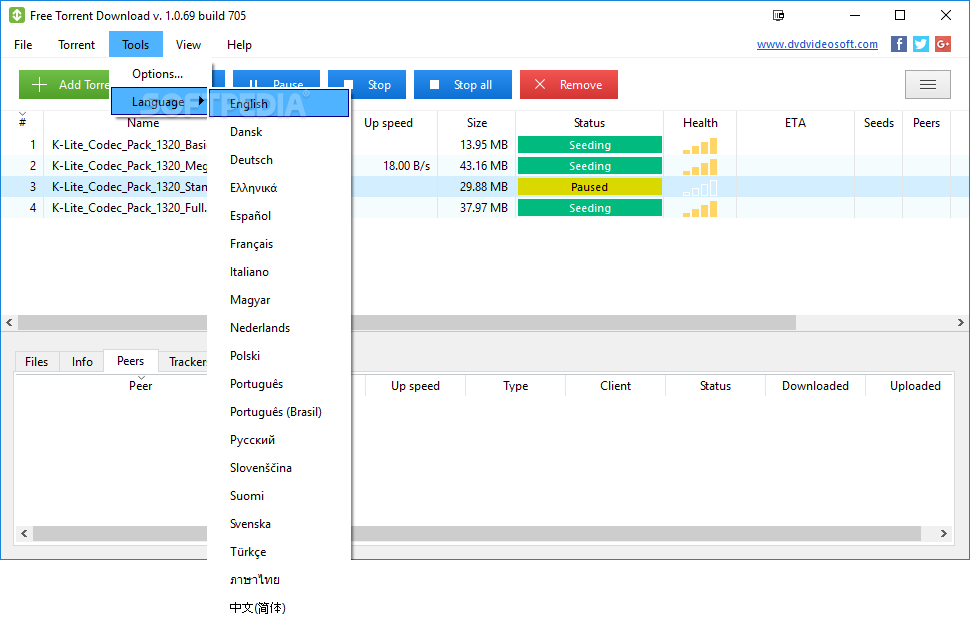Open the Google Plus icon link

coord(943,44)
